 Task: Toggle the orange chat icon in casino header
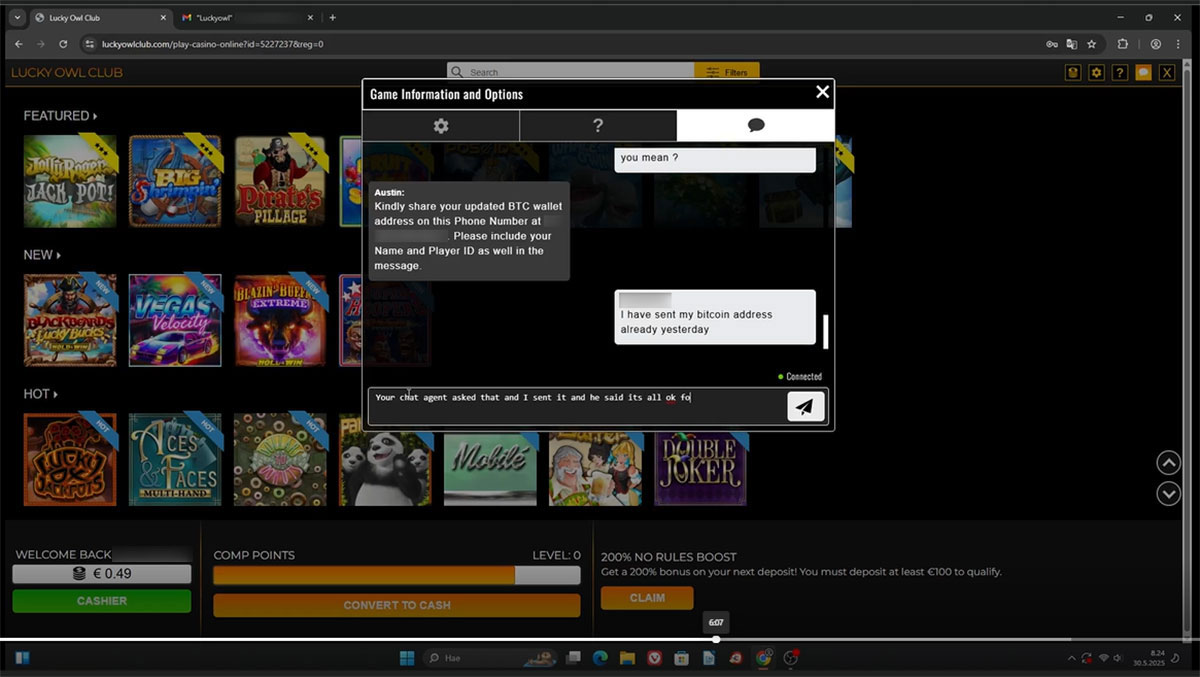[x=1143, y=73]
